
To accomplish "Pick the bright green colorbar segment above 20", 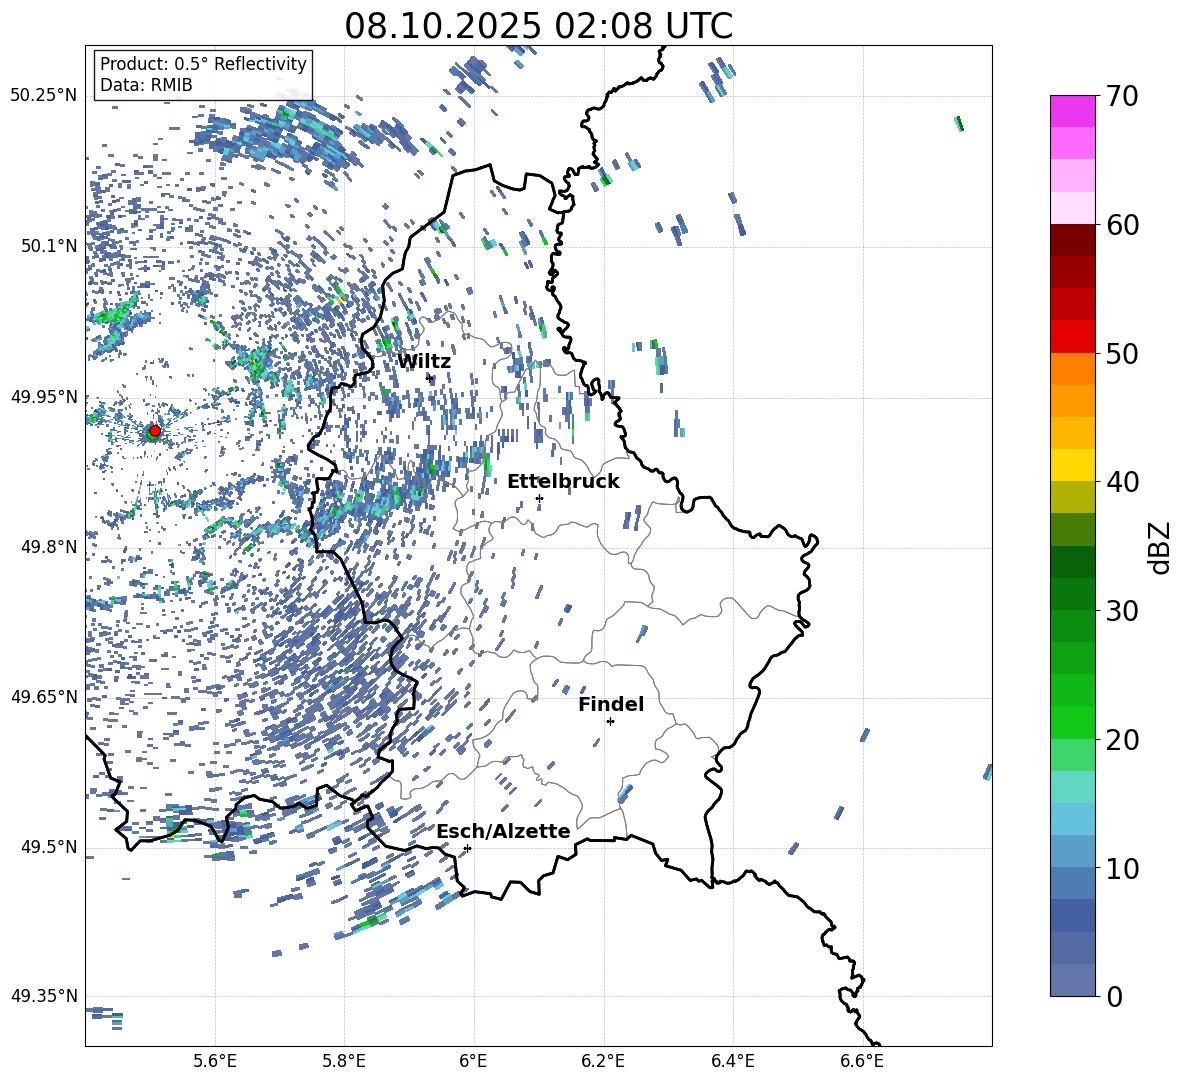I will click(1072, 722).
